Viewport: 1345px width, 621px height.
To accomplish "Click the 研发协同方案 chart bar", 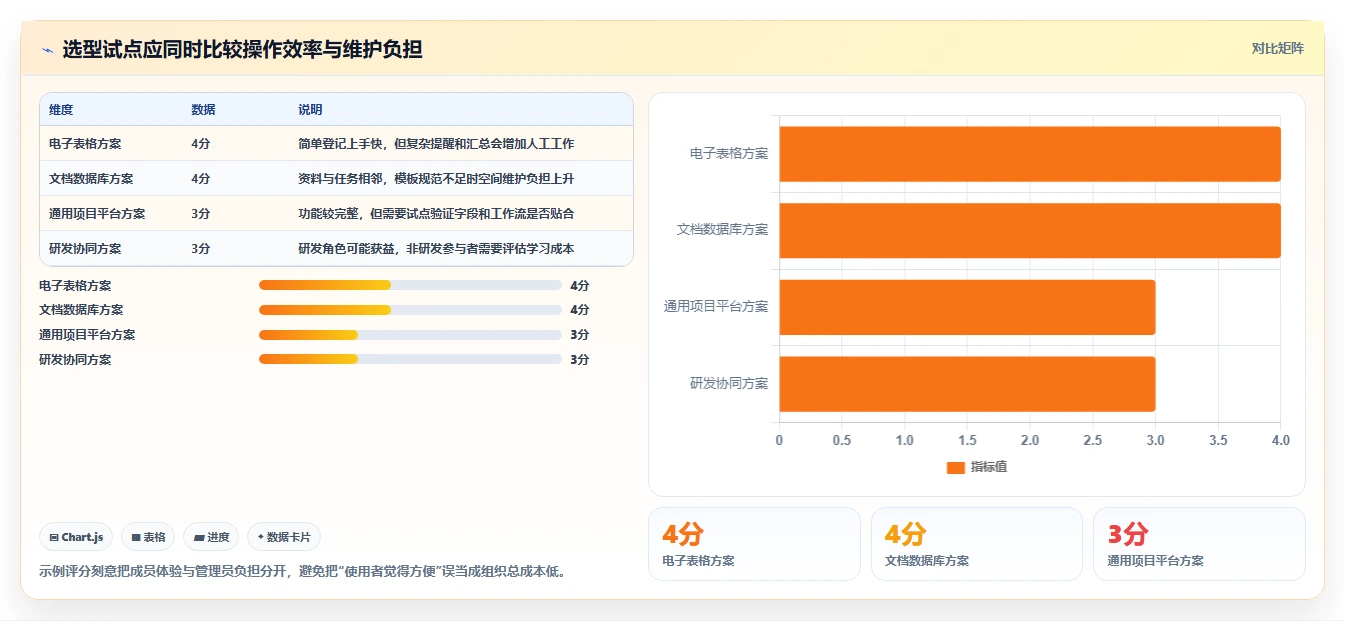I will pyautogui.click(x=967, y=384).
